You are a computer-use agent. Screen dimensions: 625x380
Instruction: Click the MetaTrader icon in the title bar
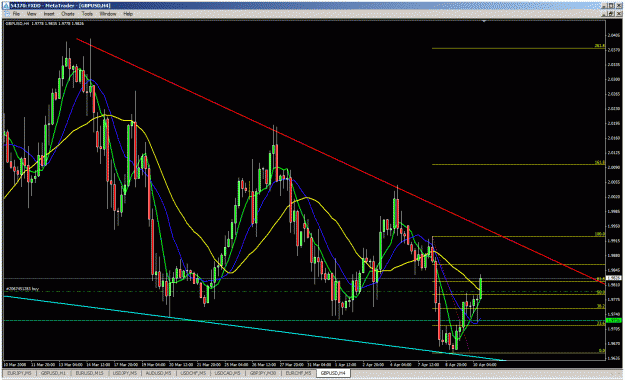click(6, 6)
